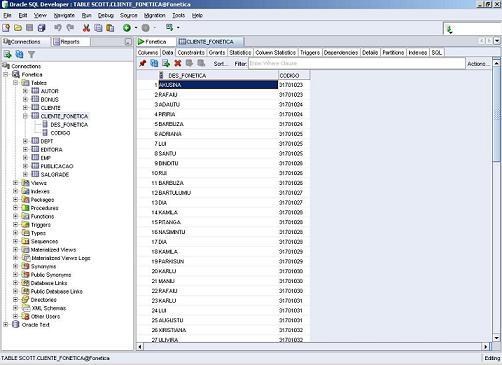
Task: Click the Freeze View pin icon
Action: 143,63
